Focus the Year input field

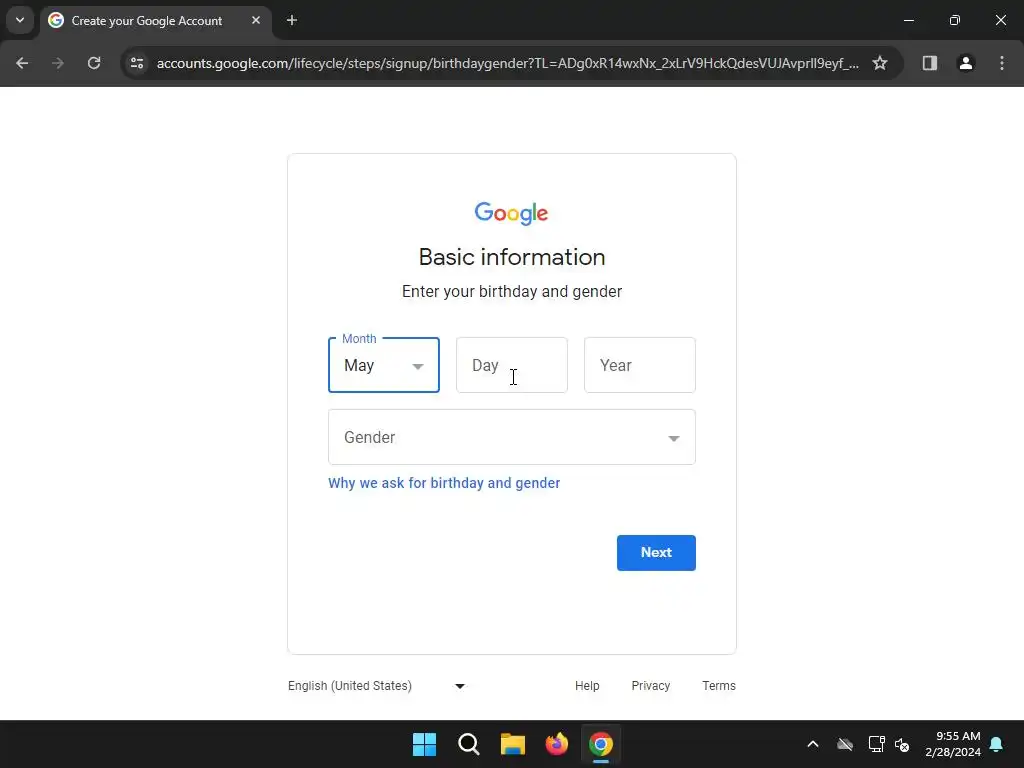639,365
